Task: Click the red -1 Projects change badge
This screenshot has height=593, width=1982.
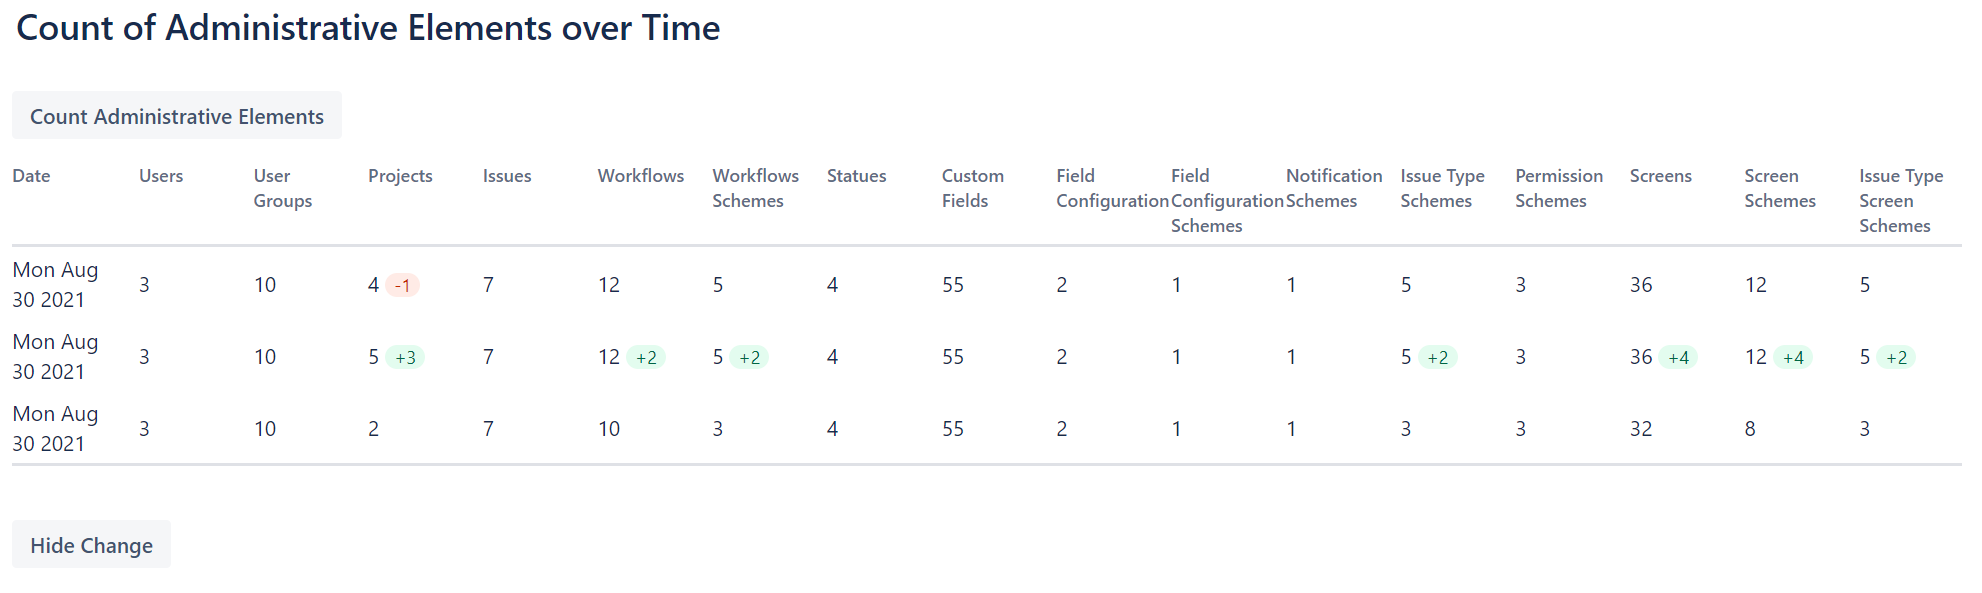Action: coord(402,285)
